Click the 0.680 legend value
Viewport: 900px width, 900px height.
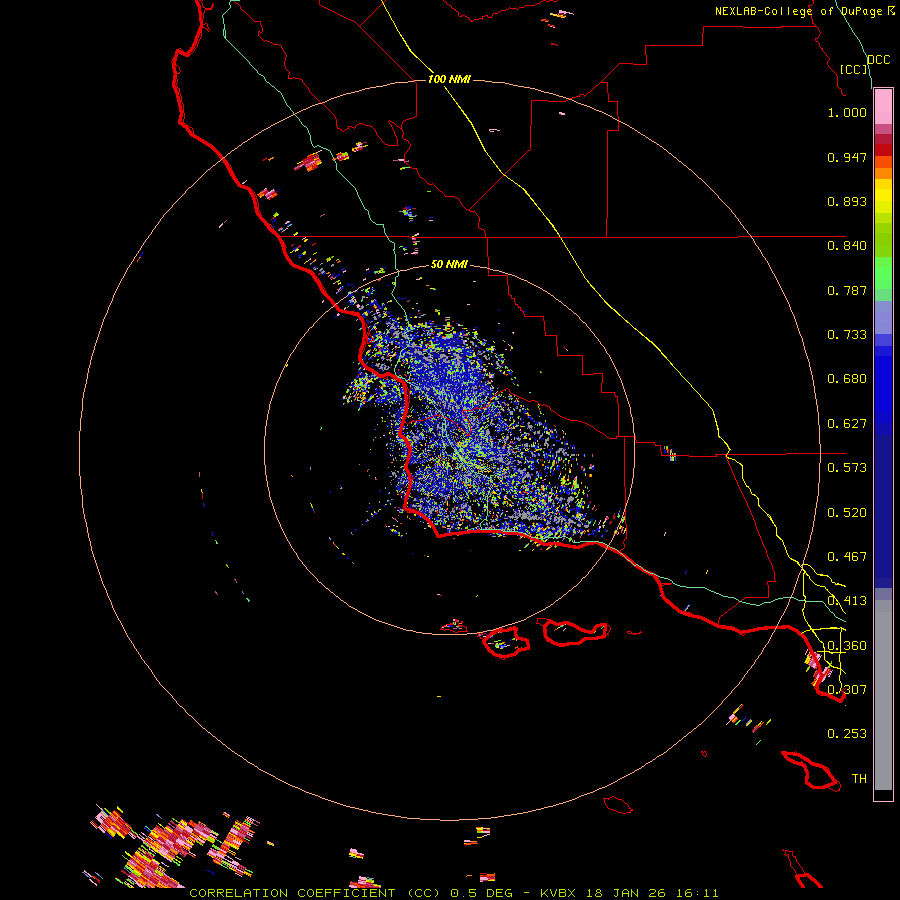click(847, 379)
